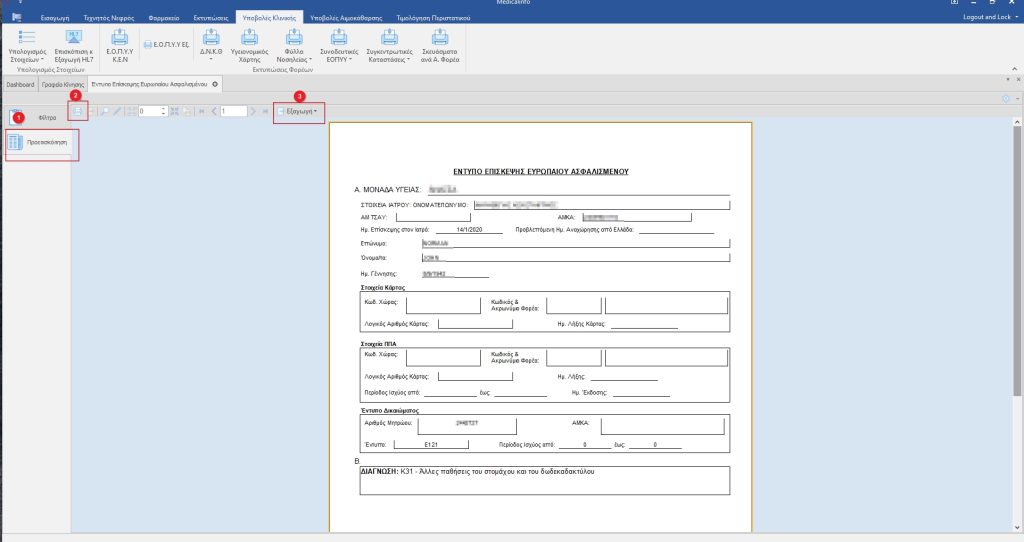Open the Εξαγωγή export dropdown
This screenshot has height=542, width=1024.
click(x=299, y=111)
